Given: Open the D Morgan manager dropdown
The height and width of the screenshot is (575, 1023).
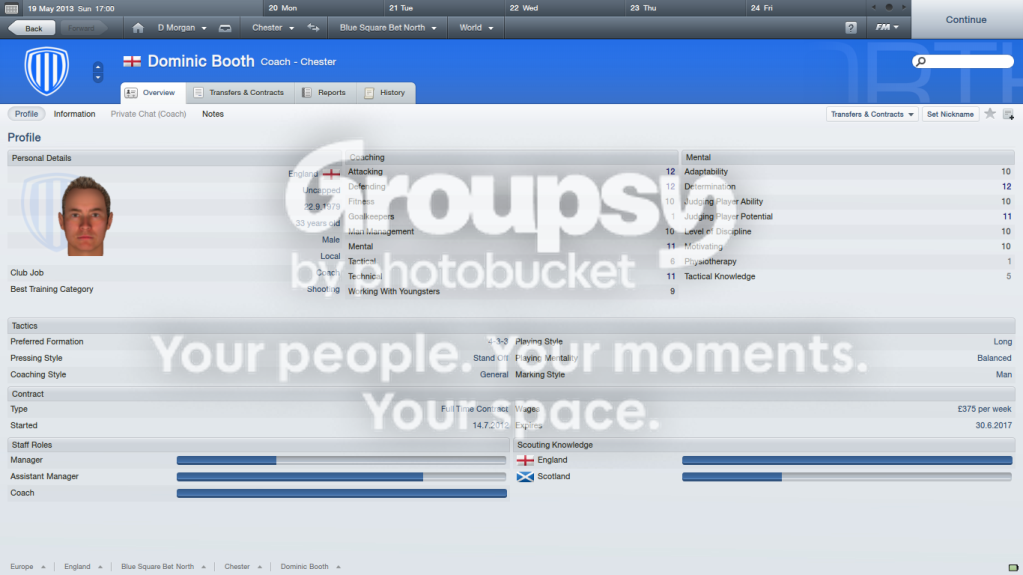Looking at the screenshot, I should coord(181,28).
